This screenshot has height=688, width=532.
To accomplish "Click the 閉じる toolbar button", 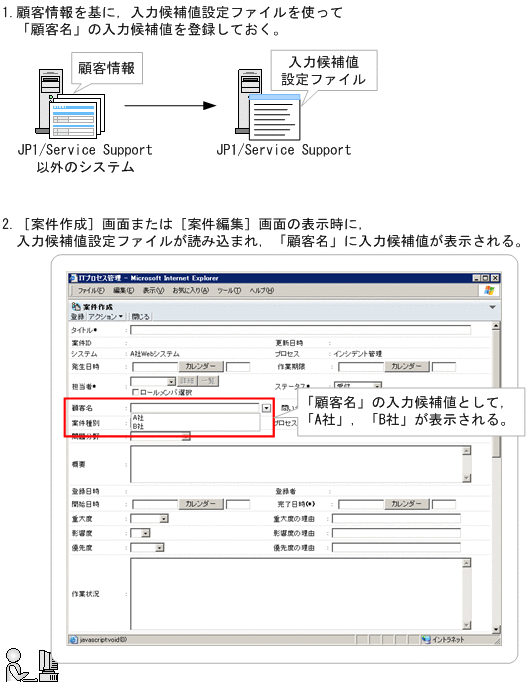I will point(140,316).
